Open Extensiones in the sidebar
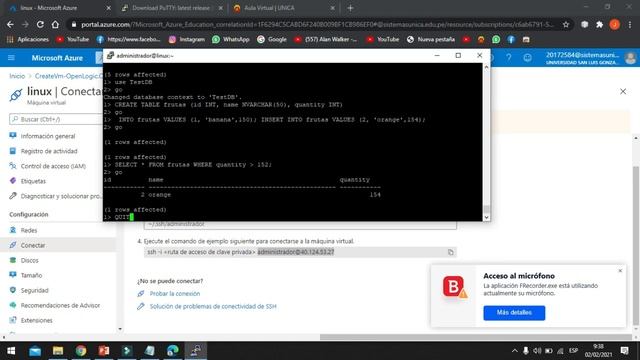640x360 pixels. (36, 320)
